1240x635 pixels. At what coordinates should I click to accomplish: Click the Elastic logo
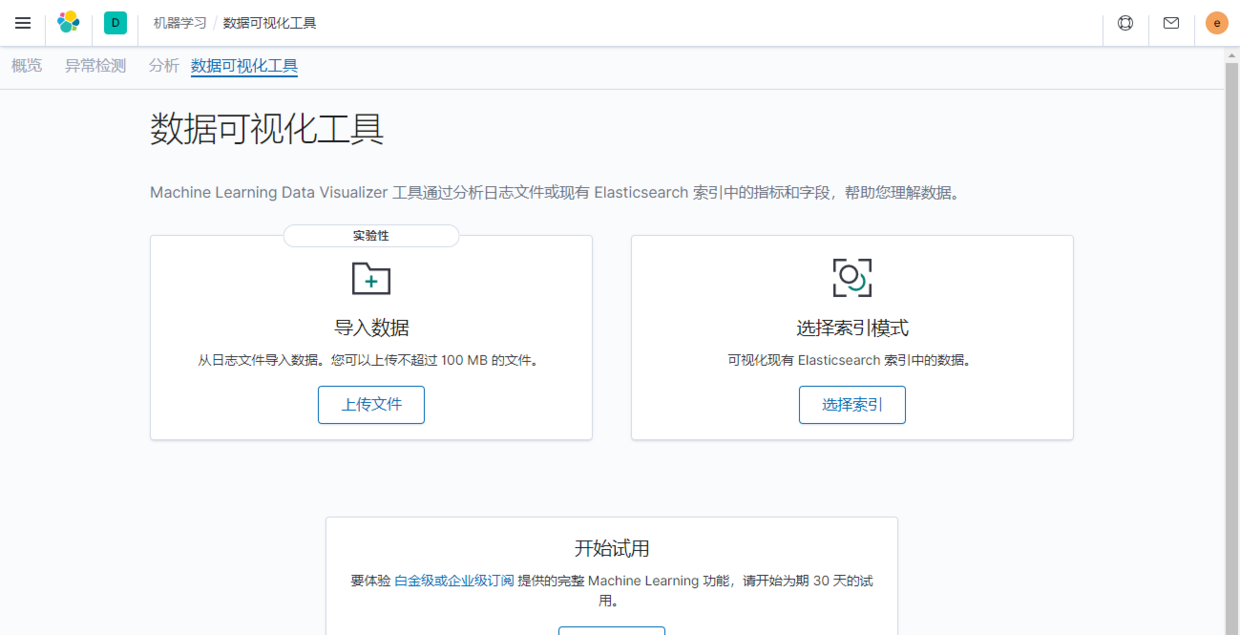[68, 22]
